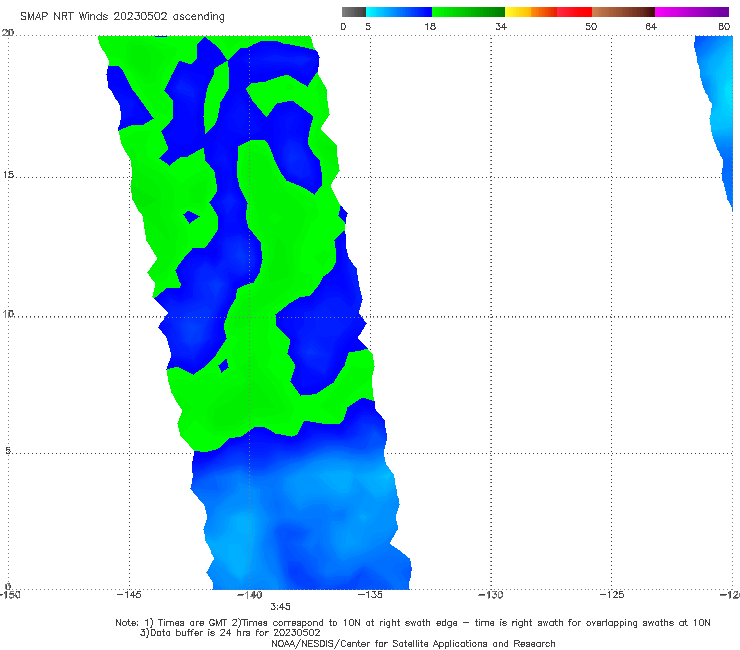This screenshot has height=650, width=740.
Task: Click the green 18-34 color bar segment
Action: tap(468, 12)
